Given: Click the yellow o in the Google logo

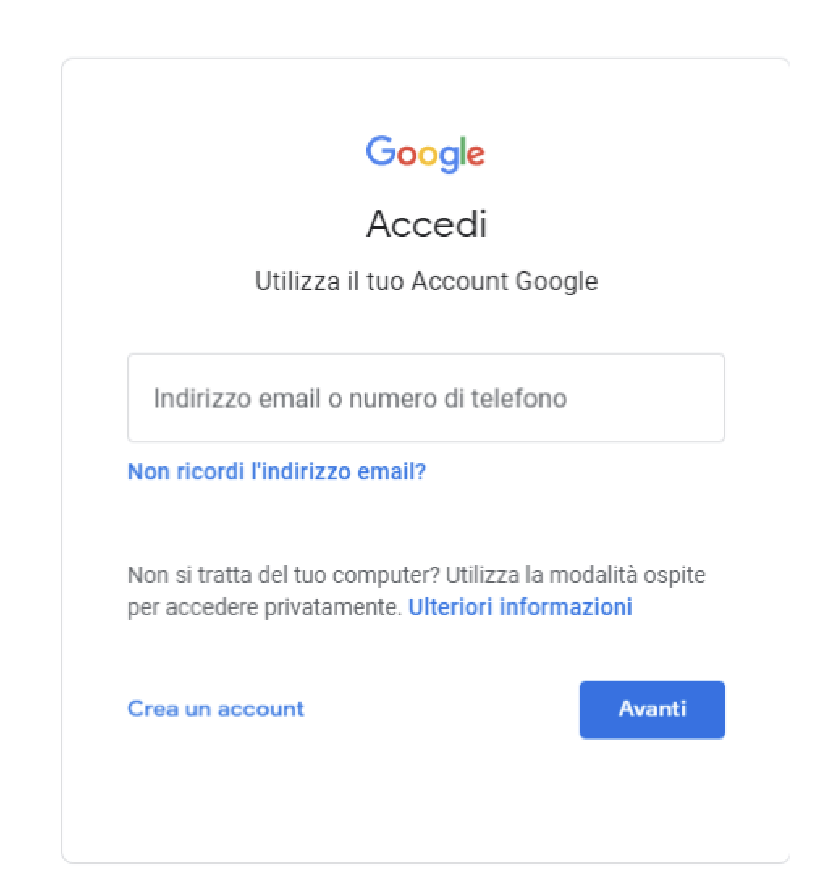Looking at the screenshot, I should point(429,155).
